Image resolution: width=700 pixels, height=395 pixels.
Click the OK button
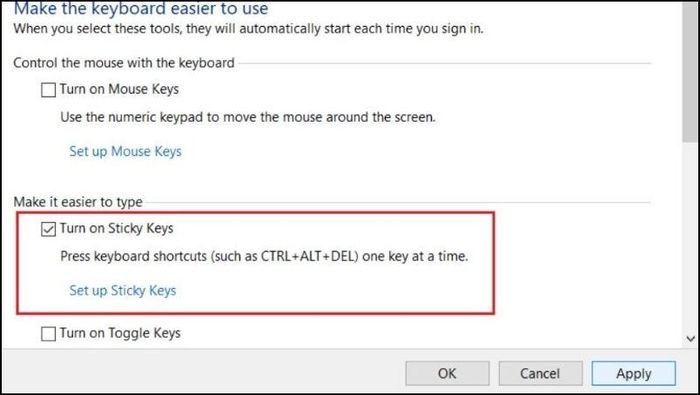(447, 373)
